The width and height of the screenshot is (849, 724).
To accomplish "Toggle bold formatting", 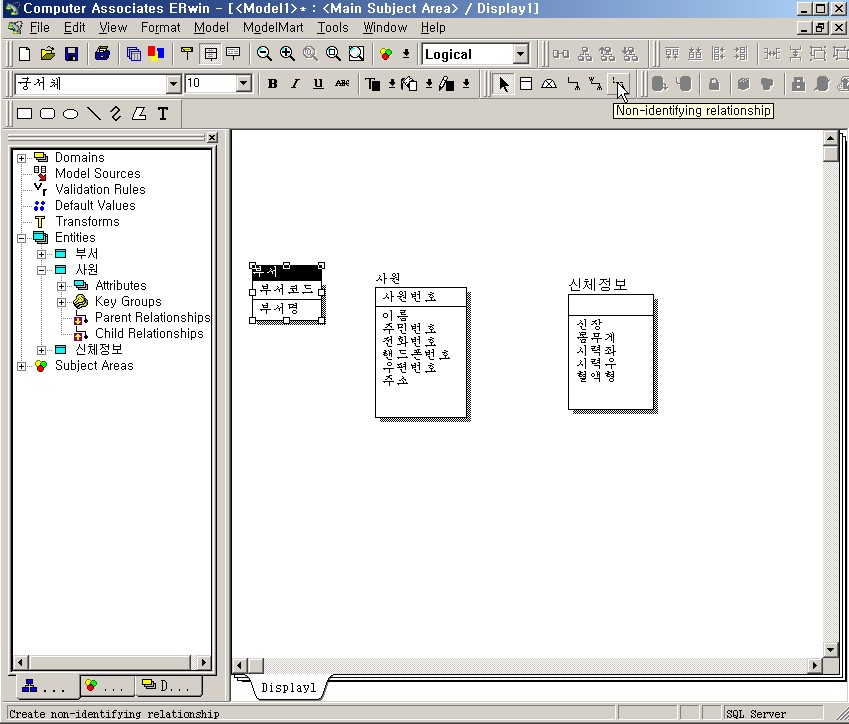I will coord(272,83).
